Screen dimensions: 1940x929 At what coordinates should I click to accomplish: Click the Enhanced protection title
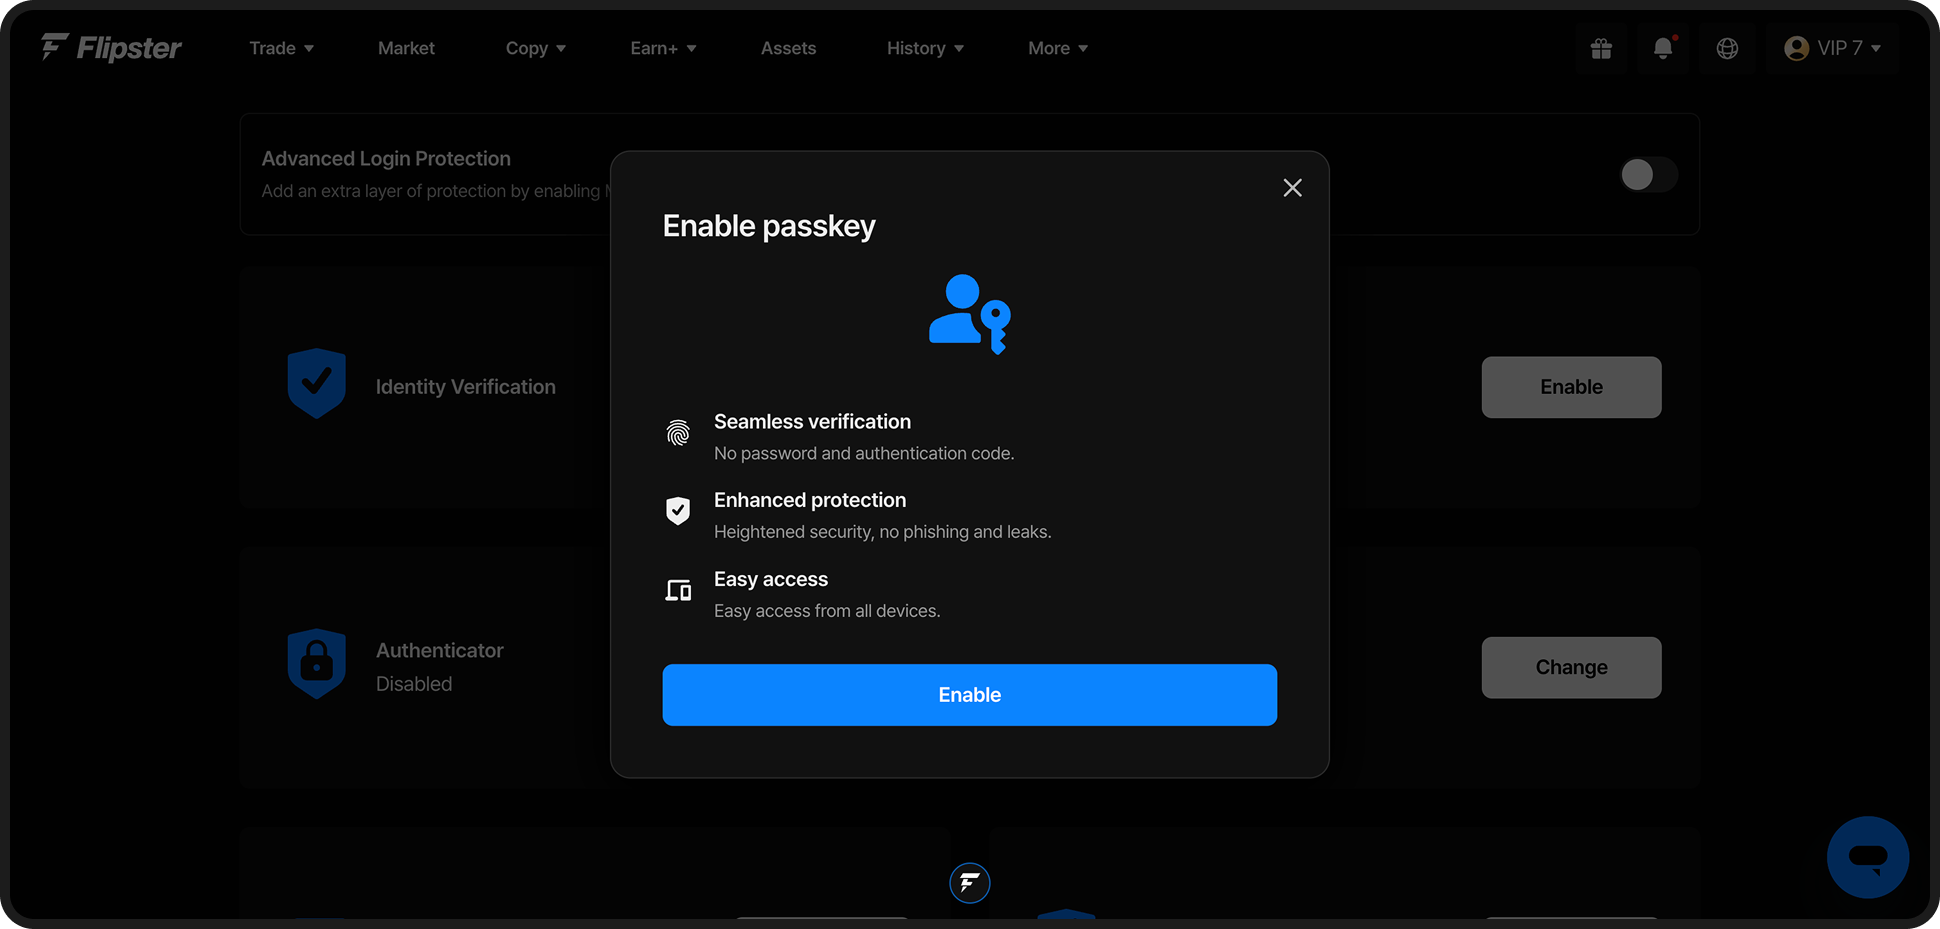pyautogui.click(x=810, y=500)
